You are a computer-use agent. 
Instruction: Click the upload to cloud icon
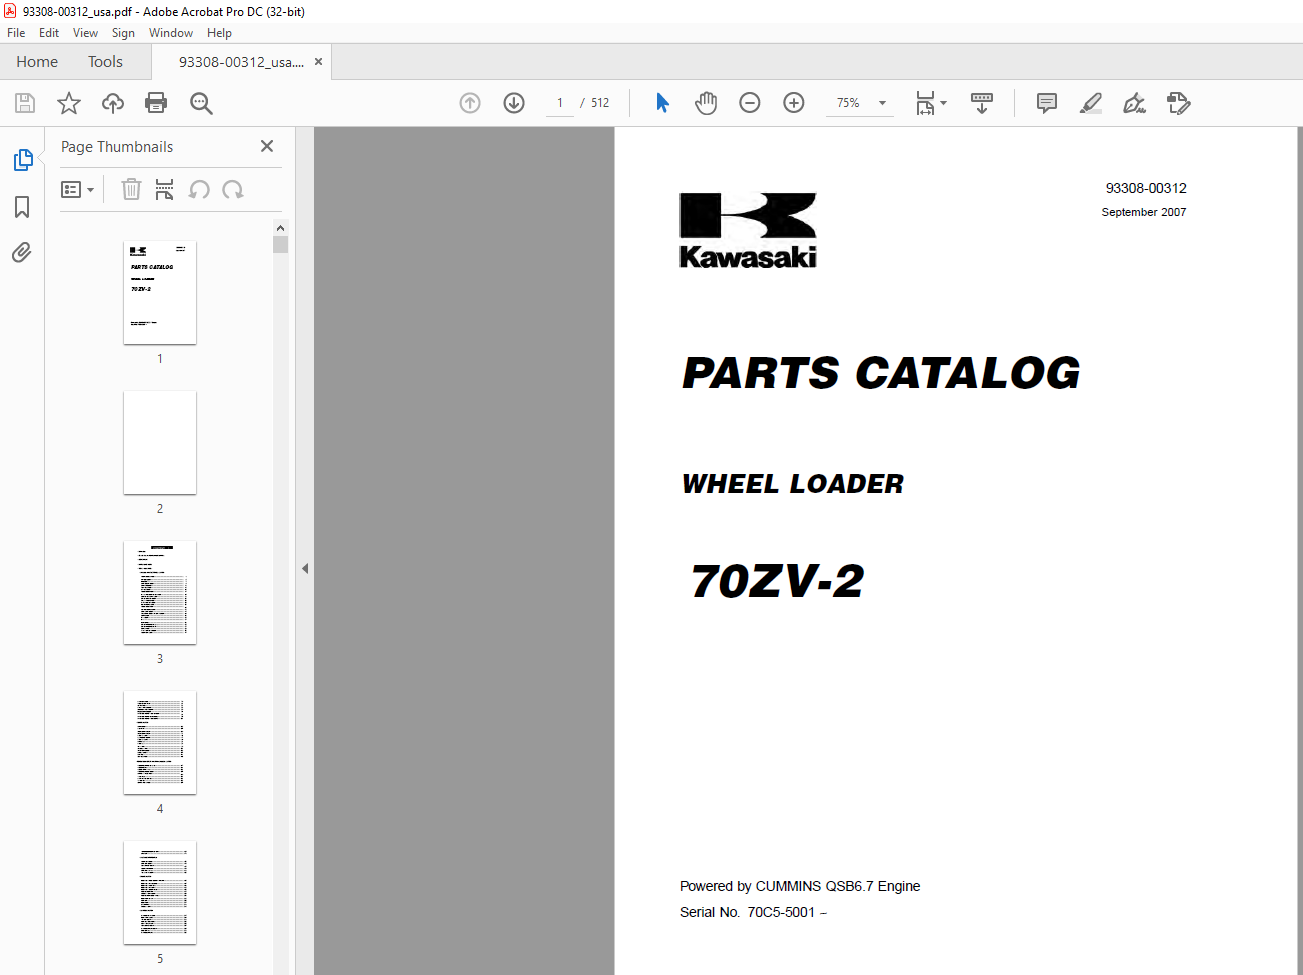(x=113, y=103)
